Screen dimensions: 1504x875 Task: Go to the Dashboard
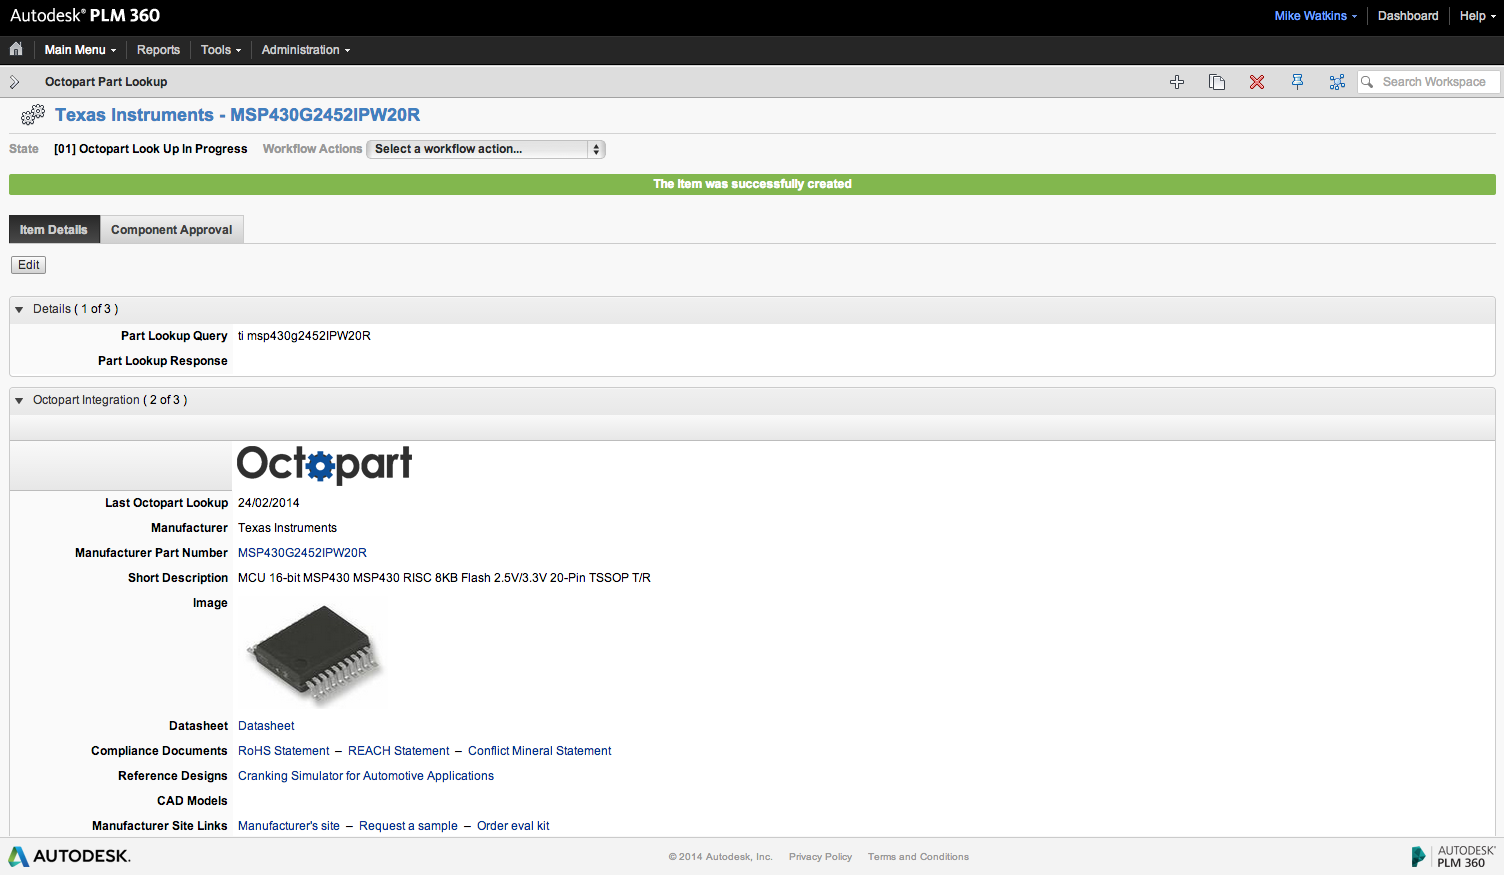coord(1408,16)
